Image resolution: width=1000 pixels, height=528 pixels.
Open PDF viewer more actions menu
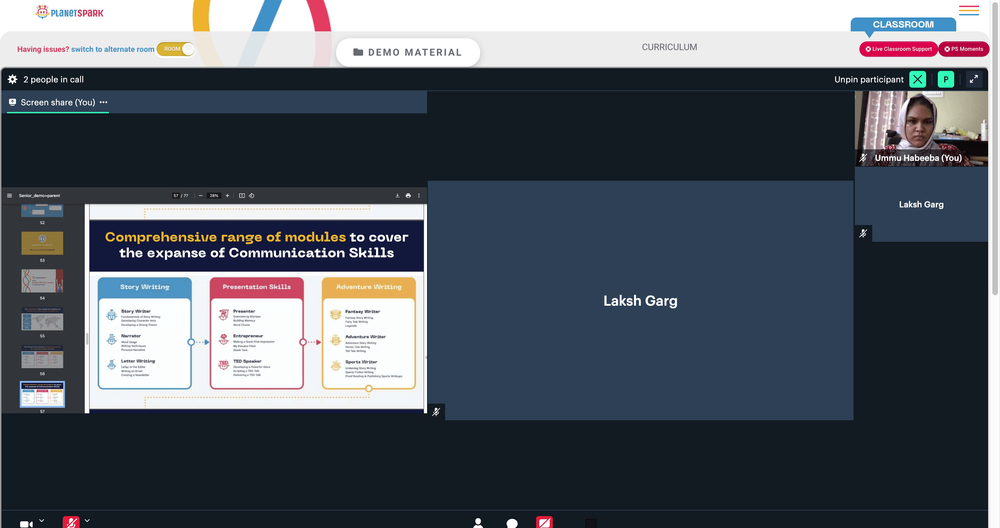(x=419, y=196)
